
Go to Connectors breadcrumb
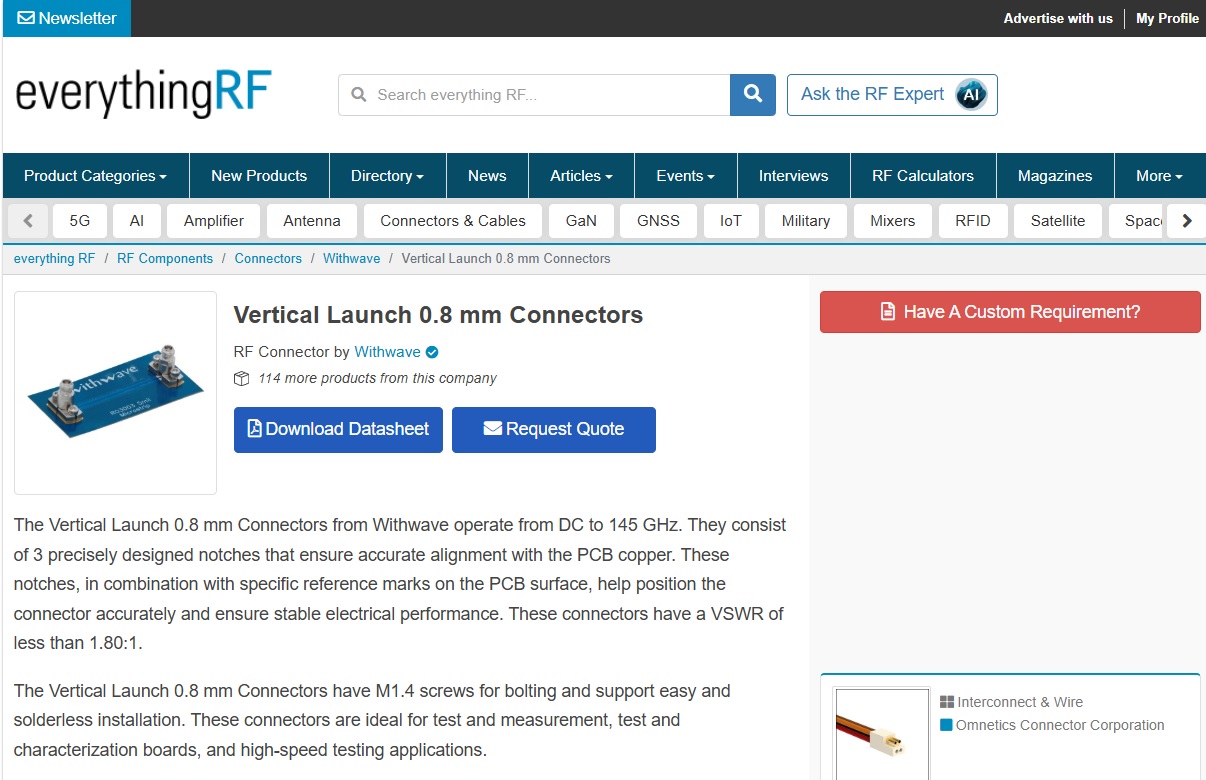(x=268, y=258)
